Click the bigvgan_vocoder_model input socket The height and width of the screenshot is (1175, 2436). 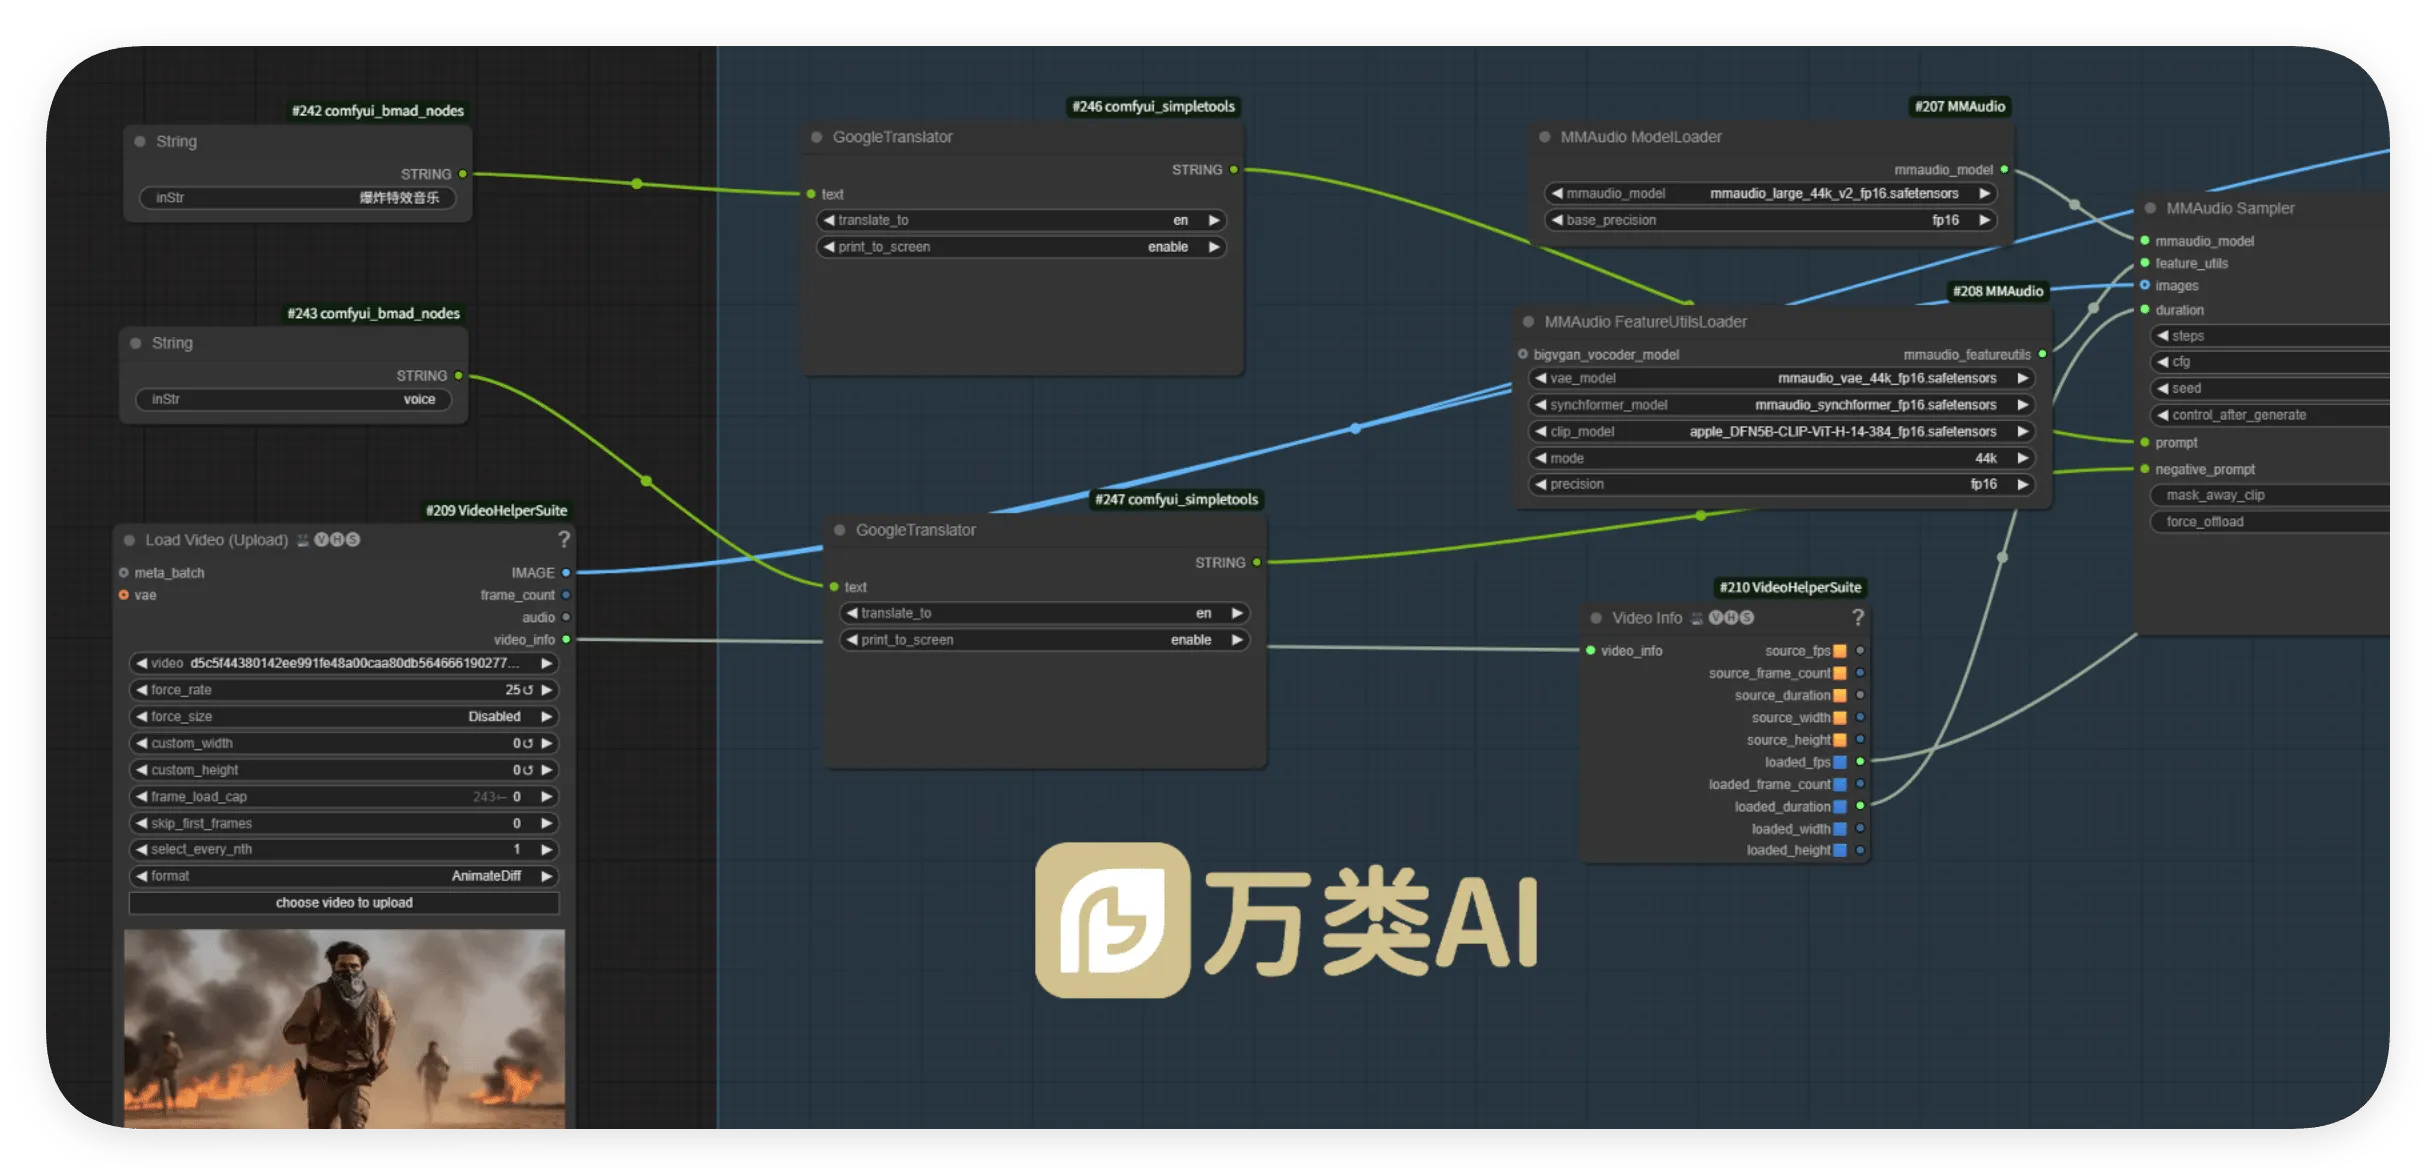coord(1523,354)
